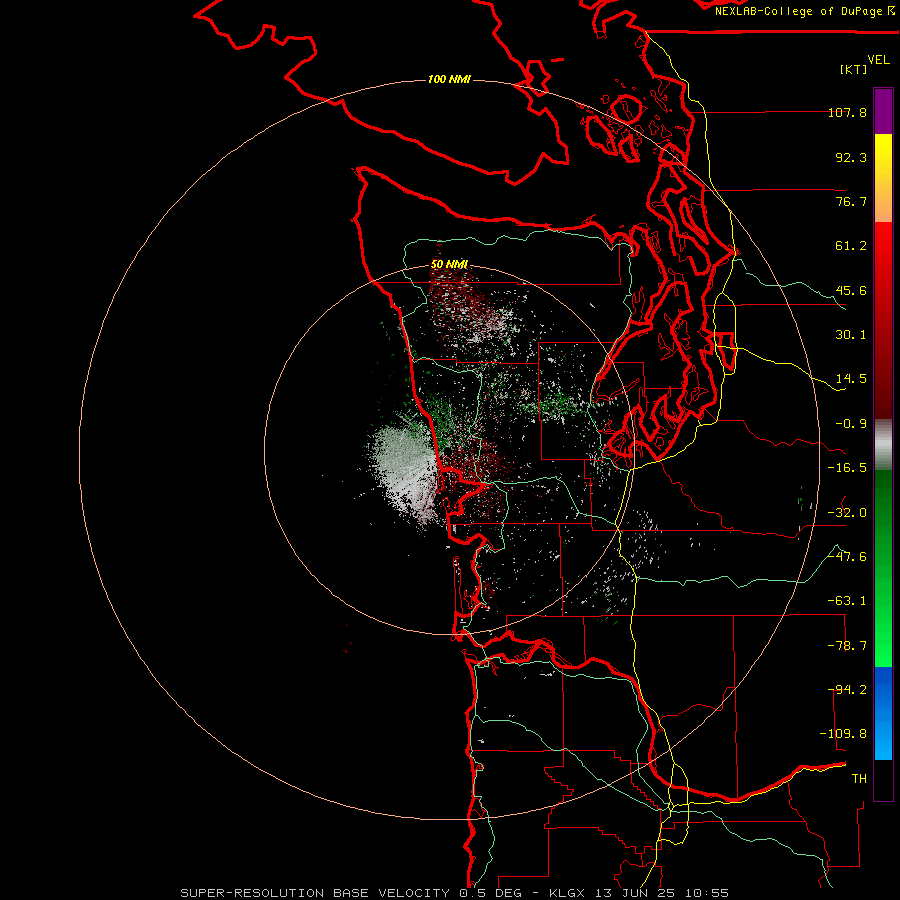The height and width of the screenshot is (900, 900).
Task: Click the -63.1 velocity scale value
Action: [x=847, y=601]
